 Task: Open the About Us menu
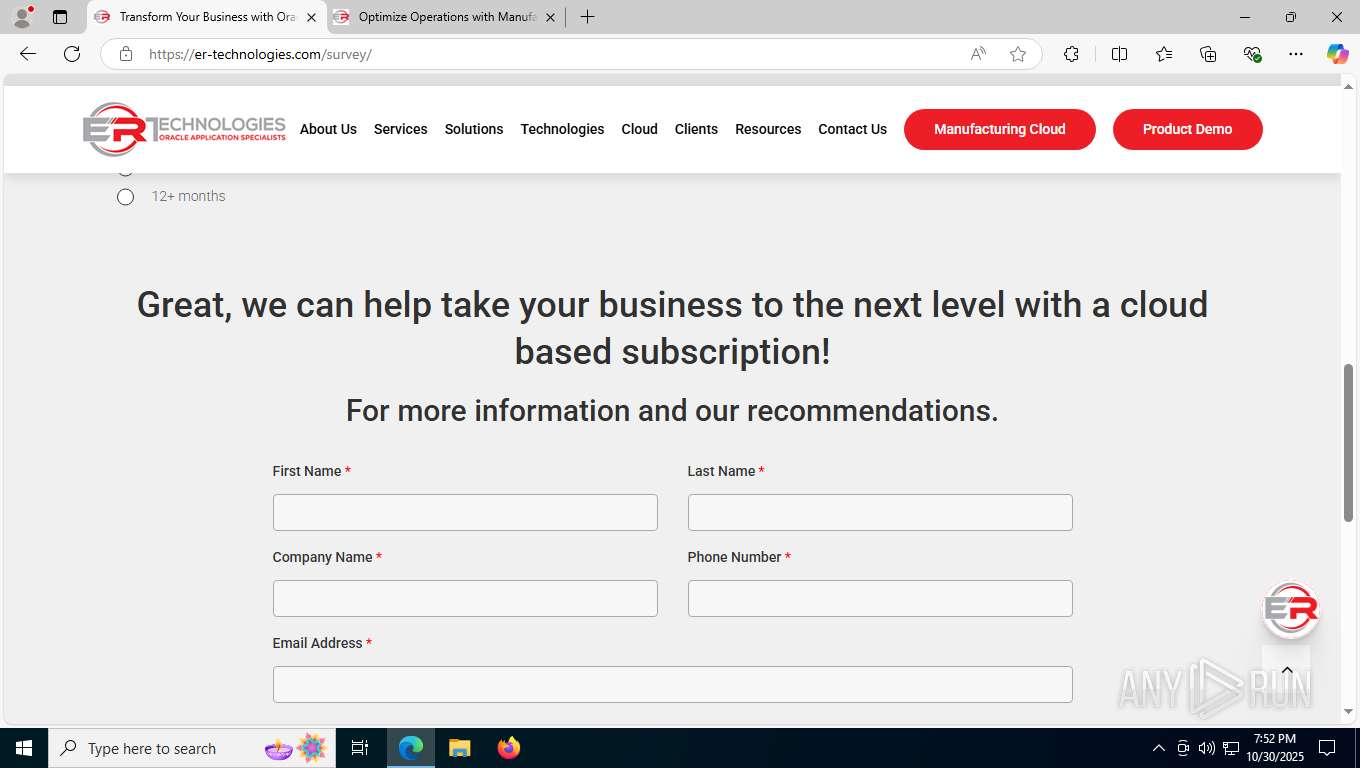click(x=328, y=129)
